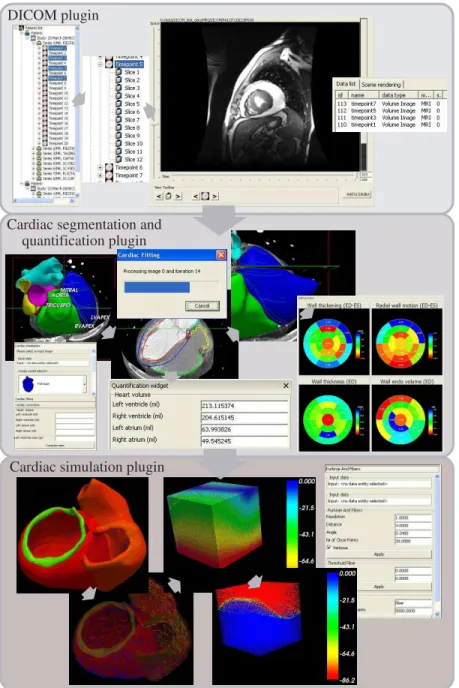Select Slice 4 in the timepoint tree
Viewport: 459px width, 688px height.
tap(132, 96)
